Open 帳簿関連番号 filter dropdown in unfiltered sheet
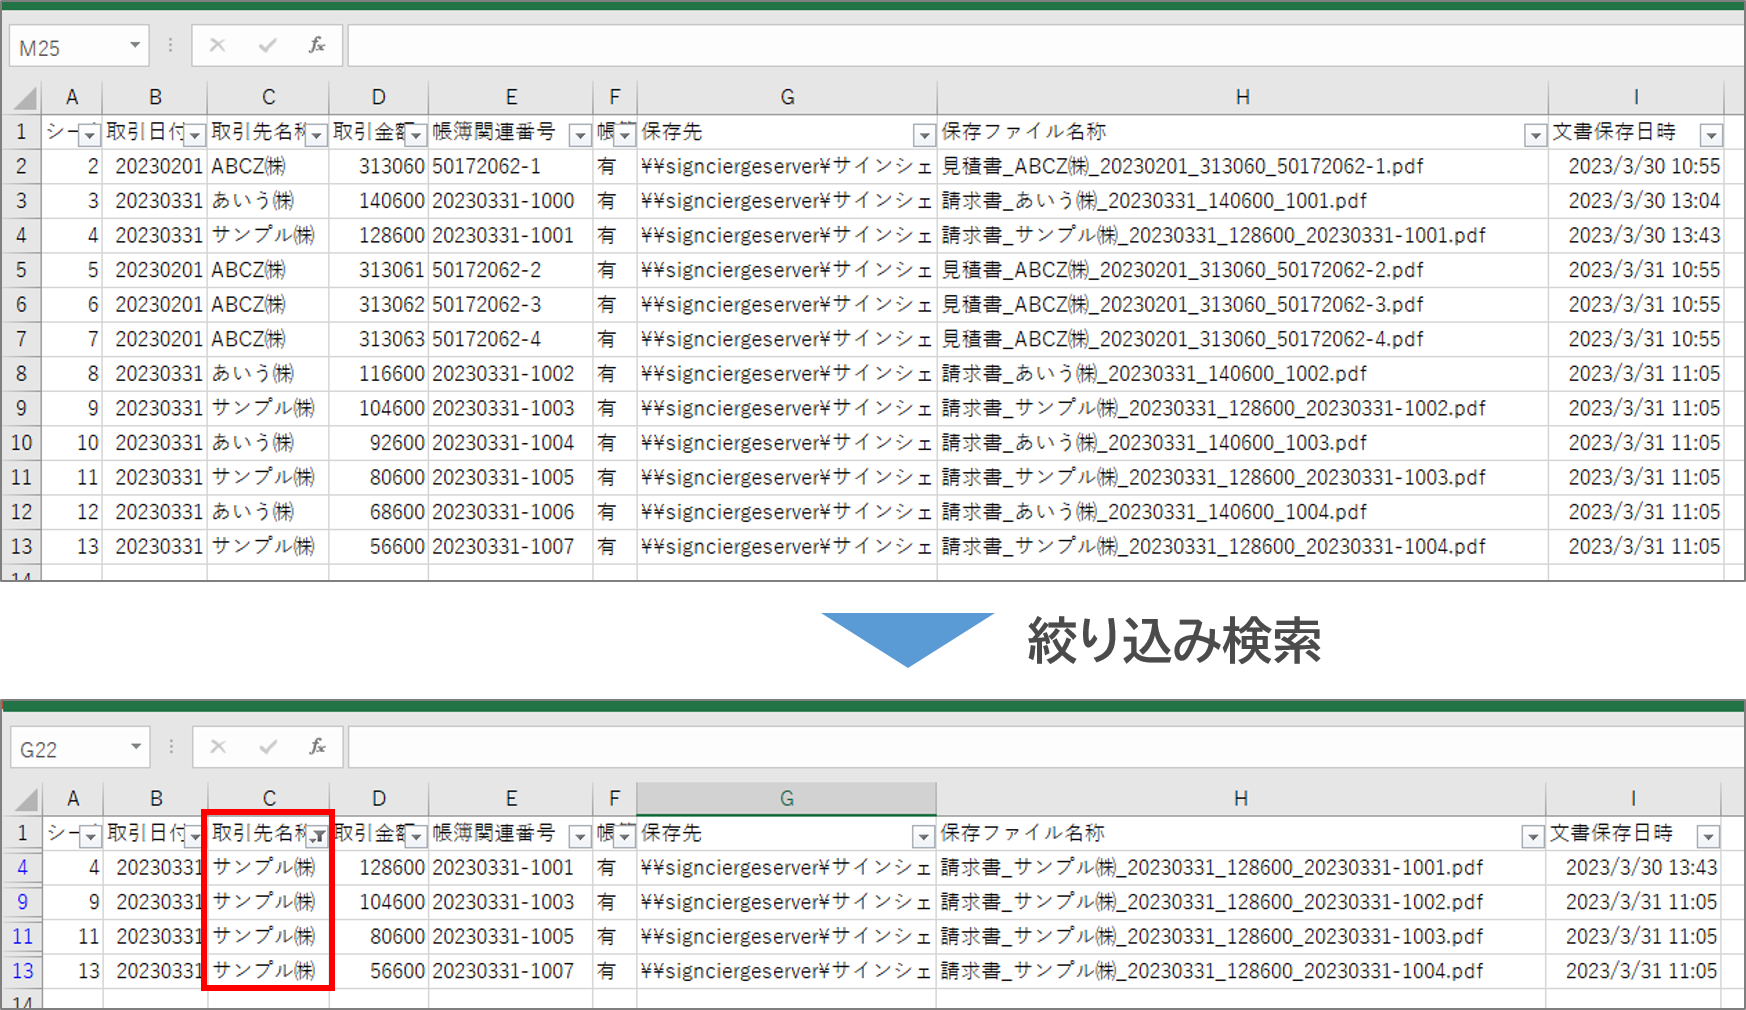 pyautogui.click(x=579, y=135)
